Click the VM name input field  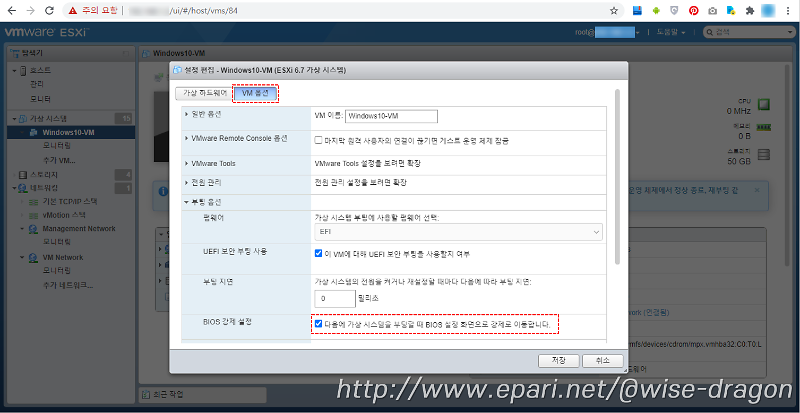click(391, 116)
